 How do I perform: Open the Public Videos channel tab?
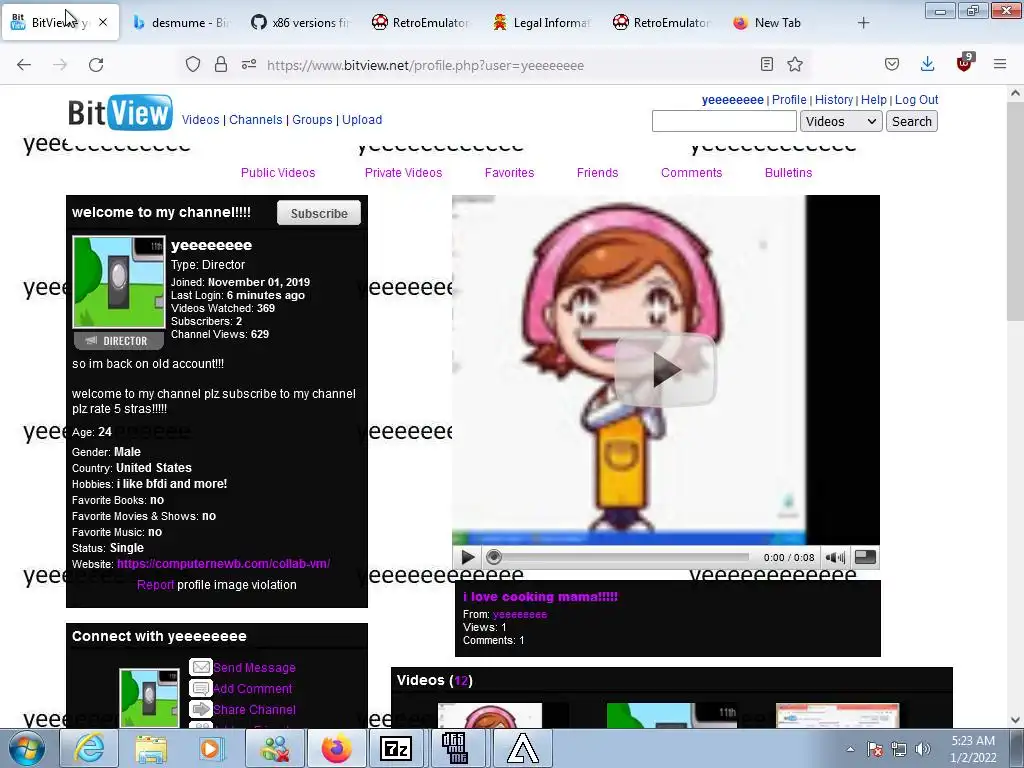[278, 172]
